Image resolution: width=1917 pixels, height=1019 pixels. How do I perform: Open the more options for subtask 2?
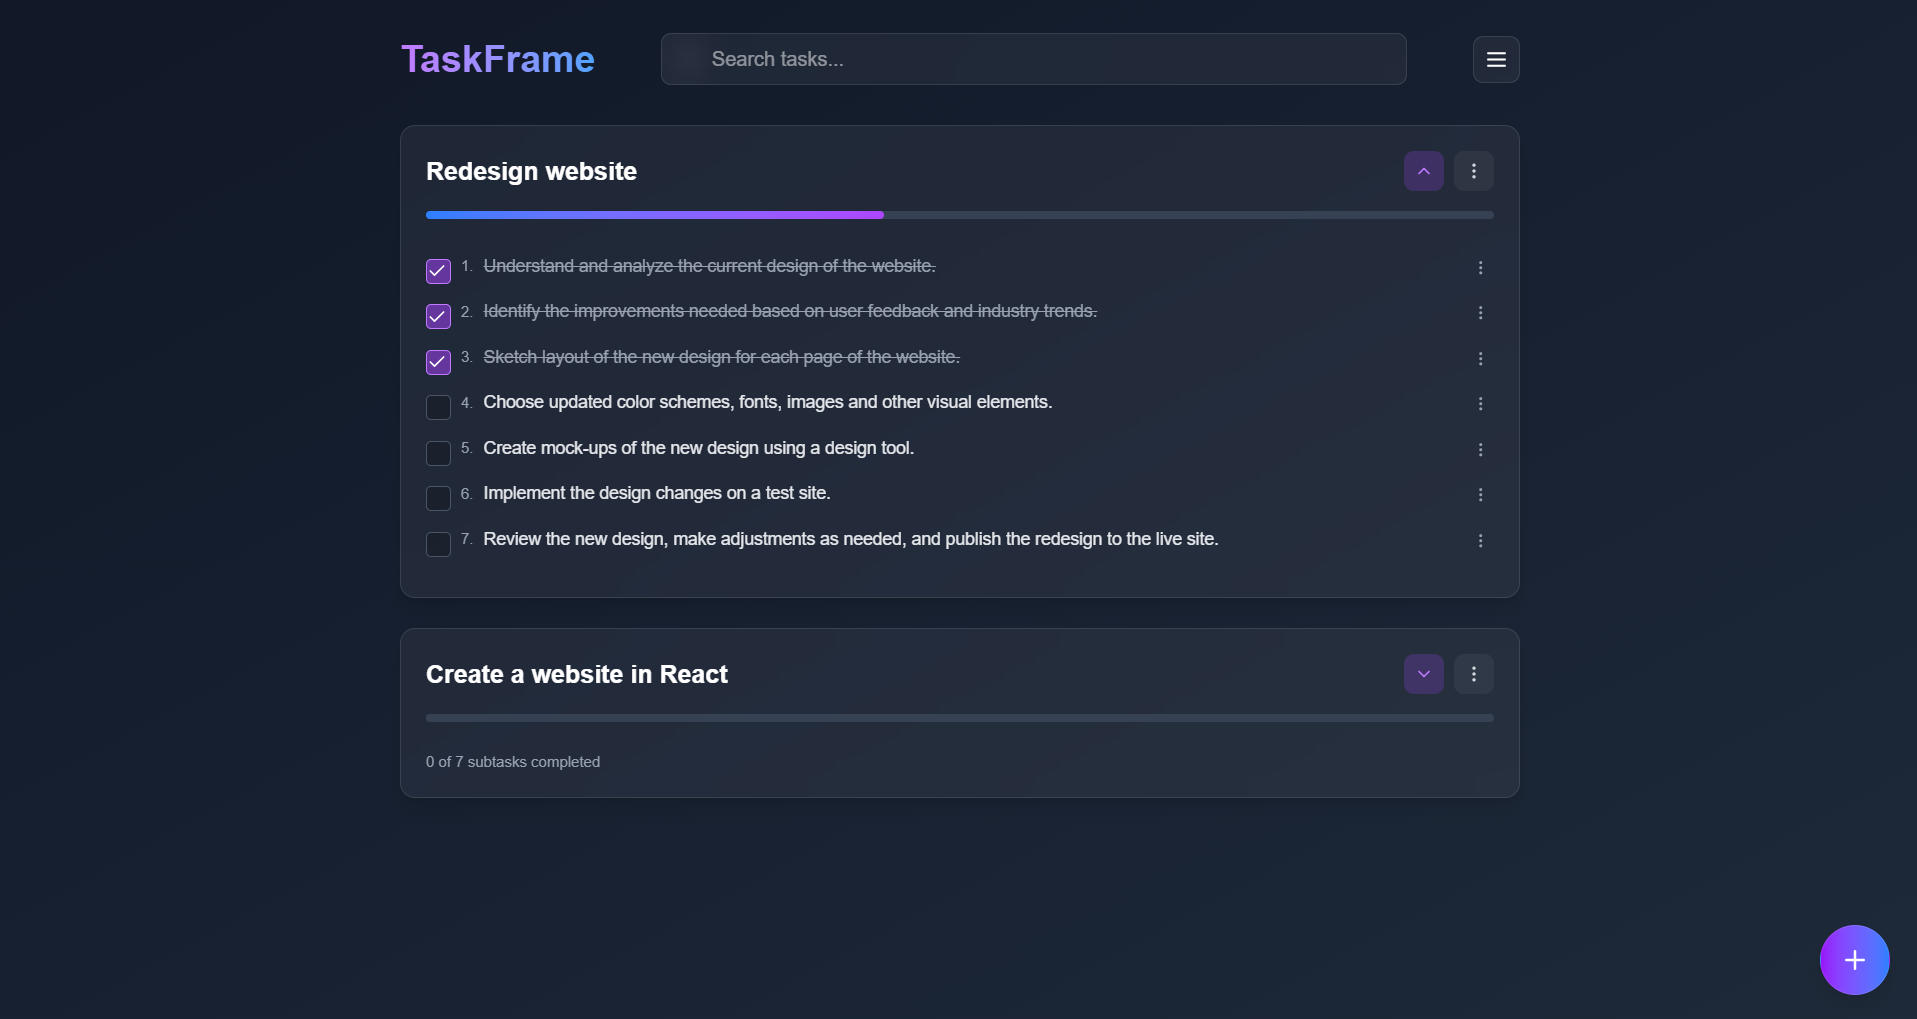[1480, 313]
